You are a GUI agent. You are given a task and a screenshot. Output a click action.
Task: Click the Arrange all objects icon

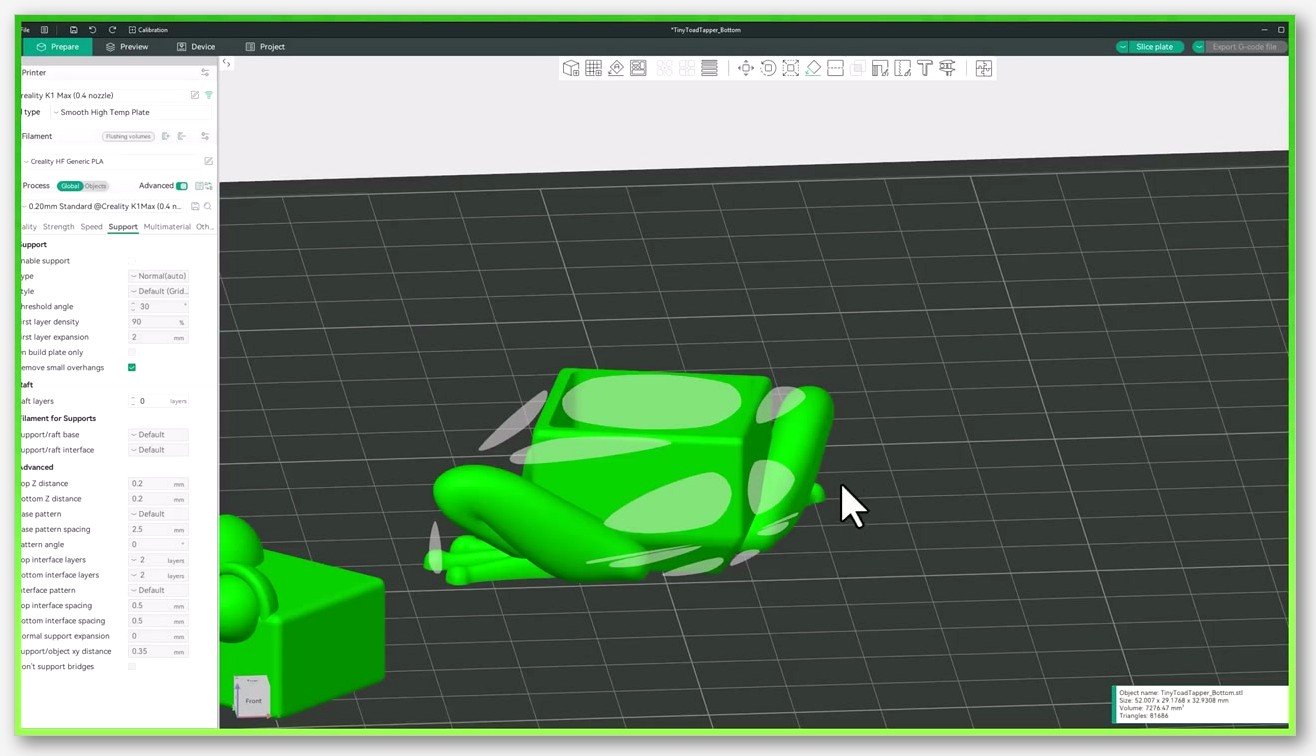pyautogui.click(x=638, y=68)
